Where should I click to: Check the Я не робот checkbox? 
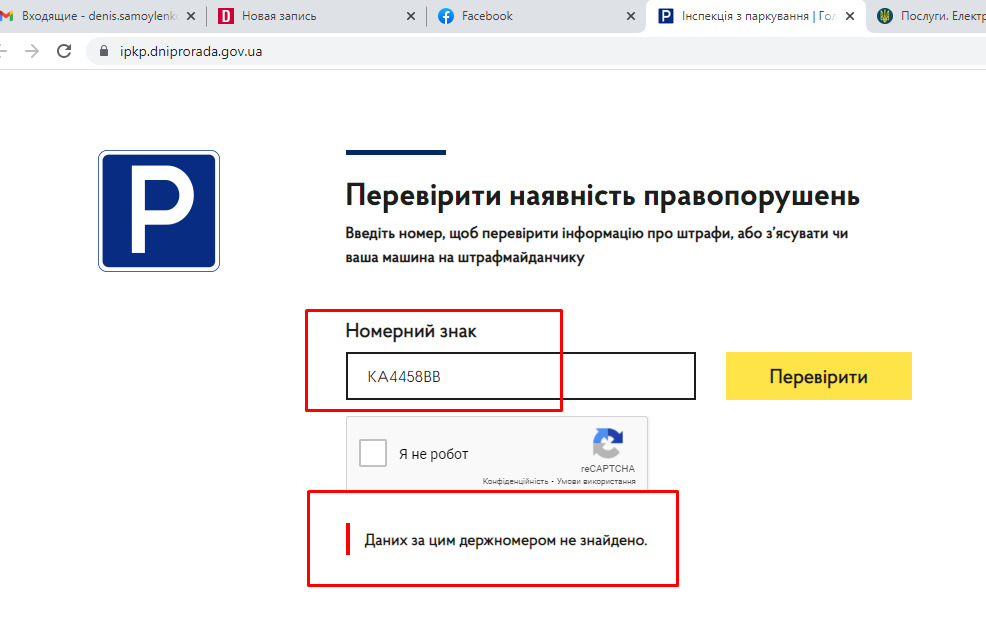[373, 453]
